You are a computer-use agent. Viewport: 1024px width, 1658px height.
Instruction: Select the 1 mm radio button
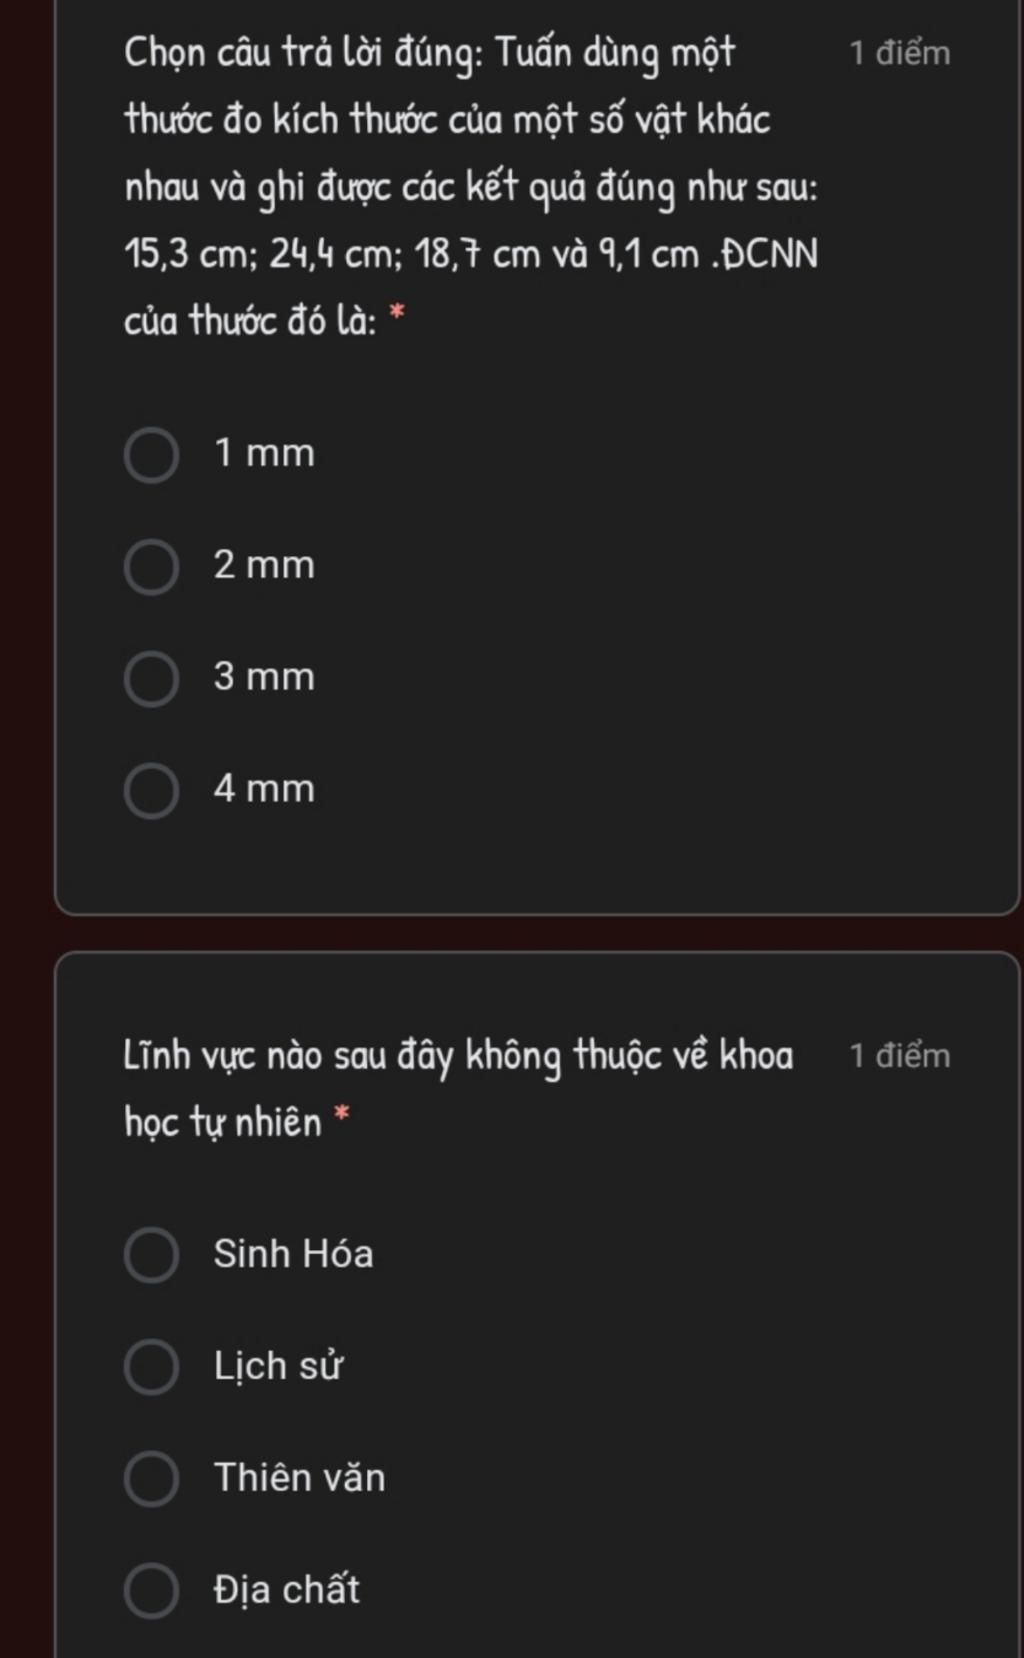151,456
